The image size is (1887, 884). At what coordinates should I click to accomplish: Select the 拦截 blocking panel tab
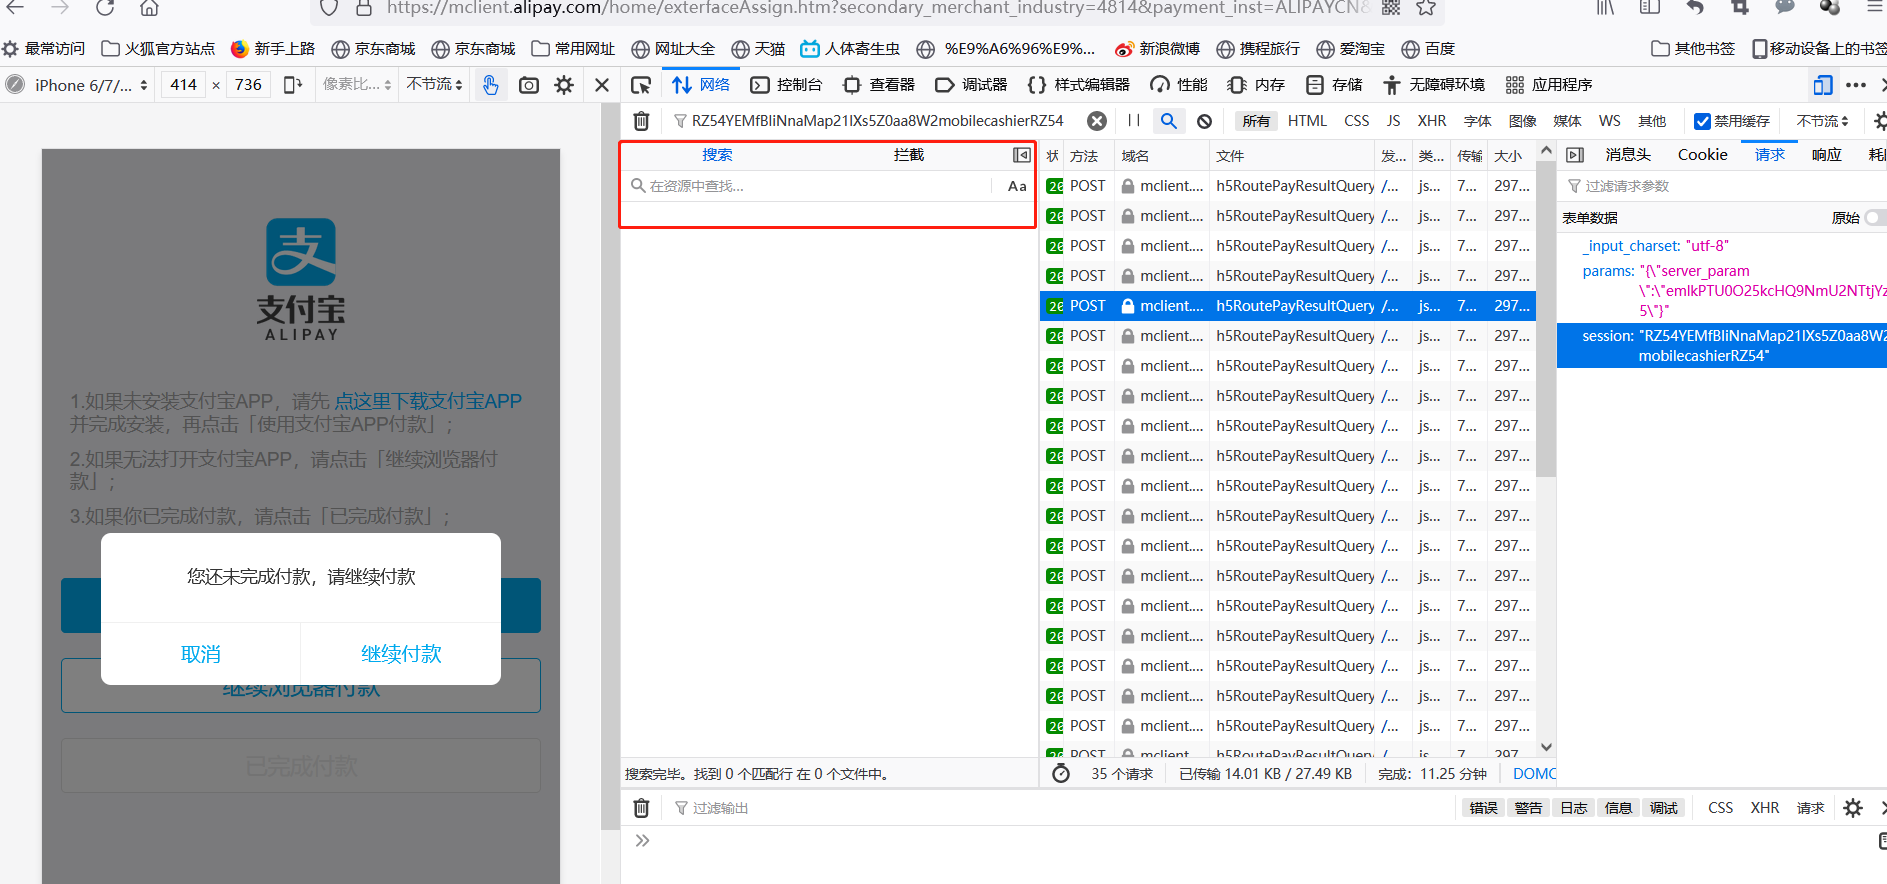click(909, 155)
